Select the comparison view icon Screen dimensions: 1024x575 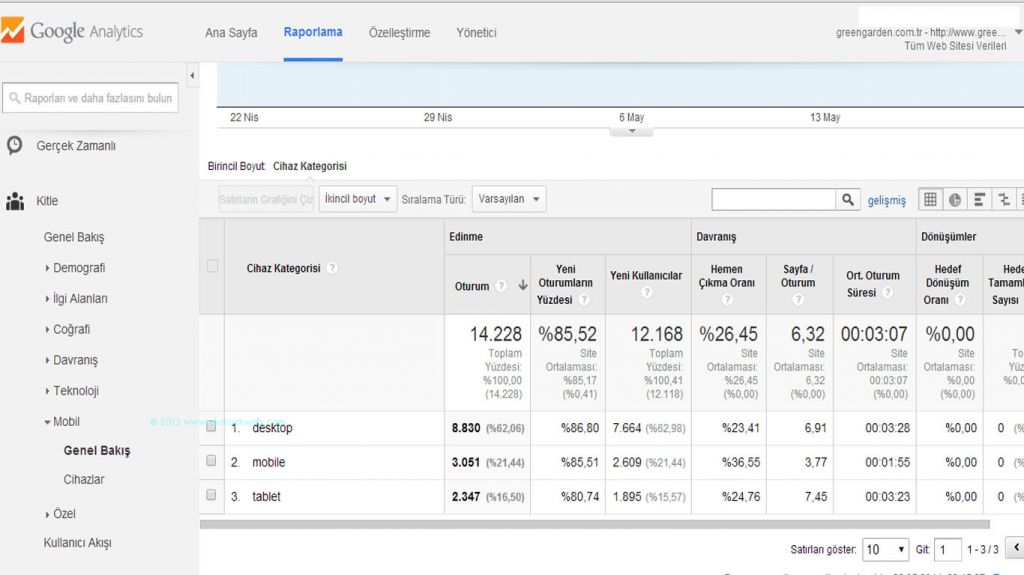coord(1004,200)
